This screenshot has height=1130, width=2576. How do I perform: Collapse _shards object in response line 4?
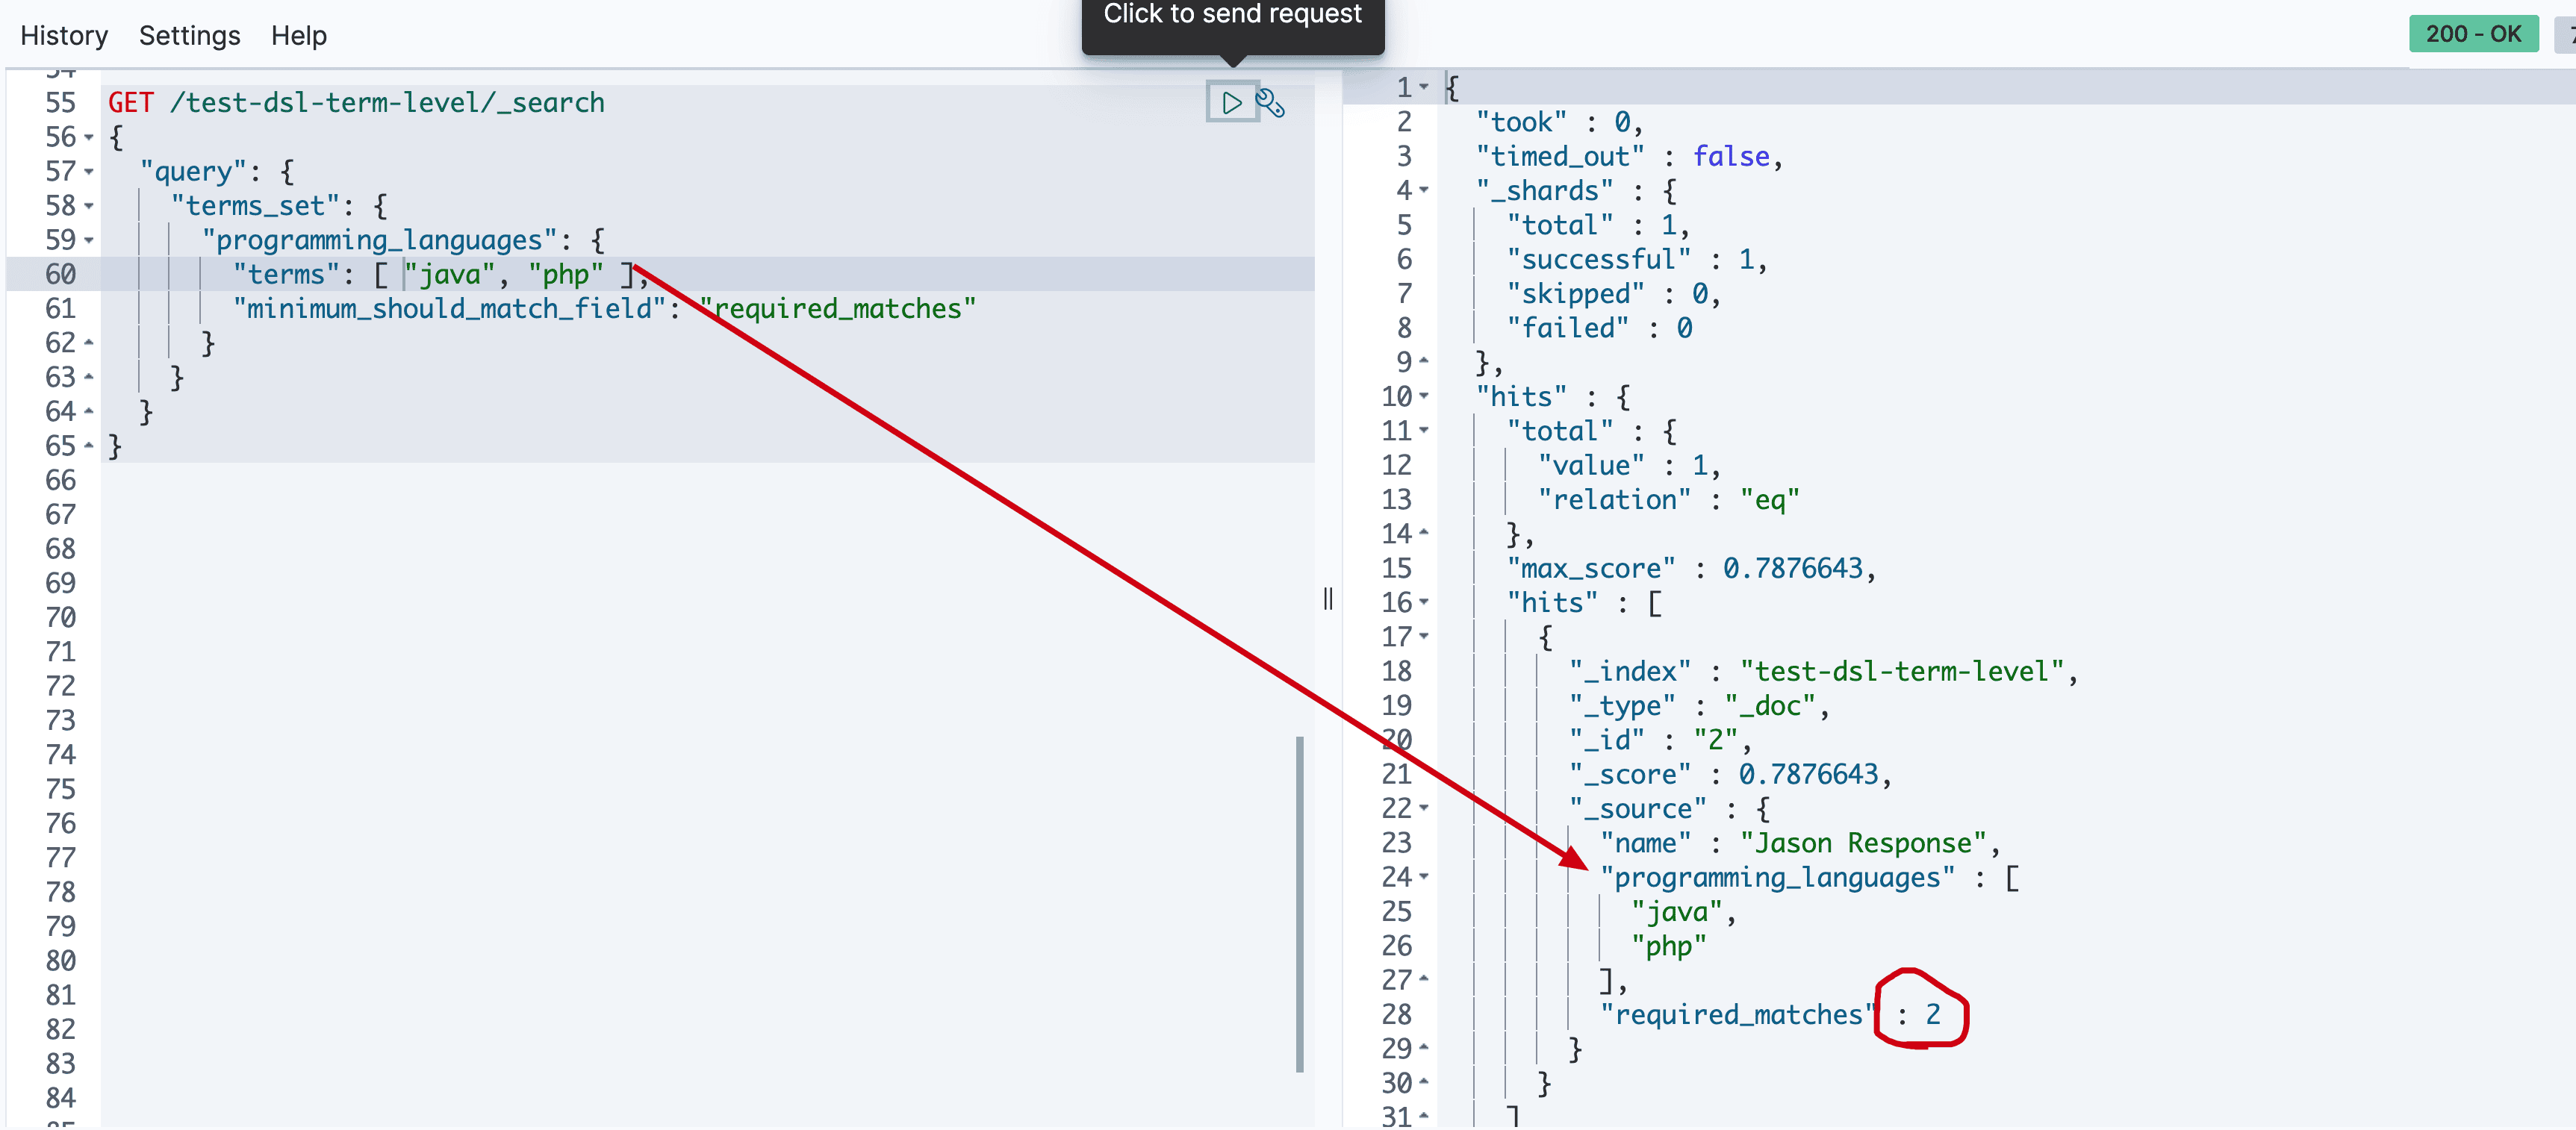click(1424, 190)
